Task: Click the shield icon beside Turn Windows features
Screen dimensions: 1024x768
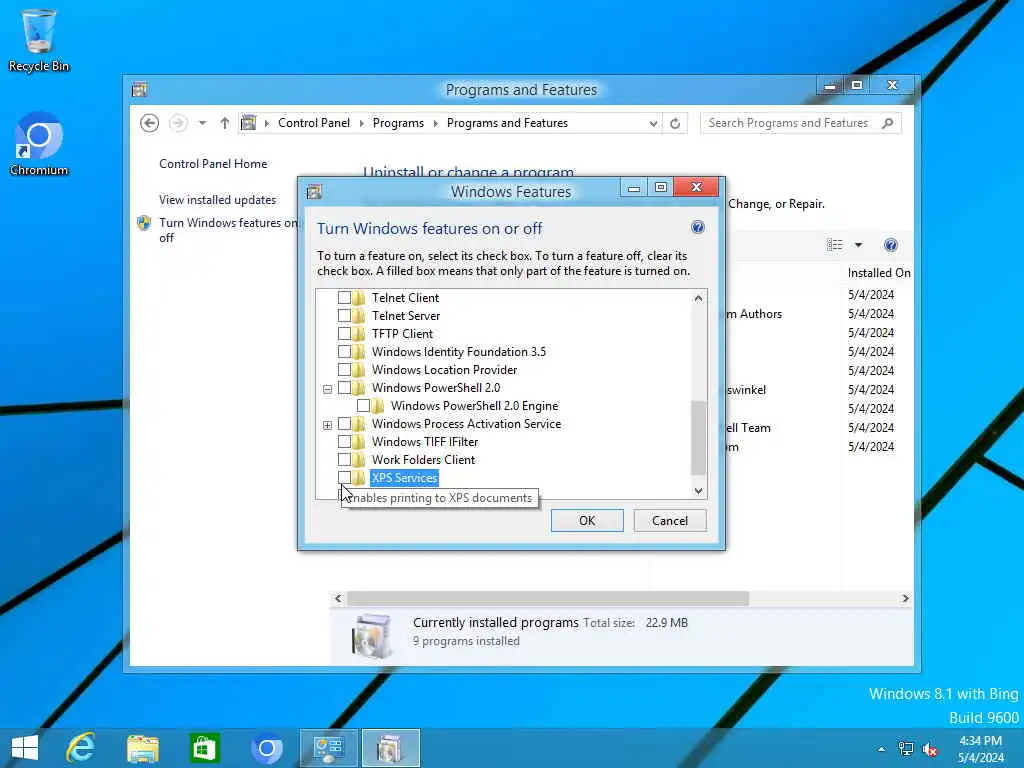Action: coord(144,223)
